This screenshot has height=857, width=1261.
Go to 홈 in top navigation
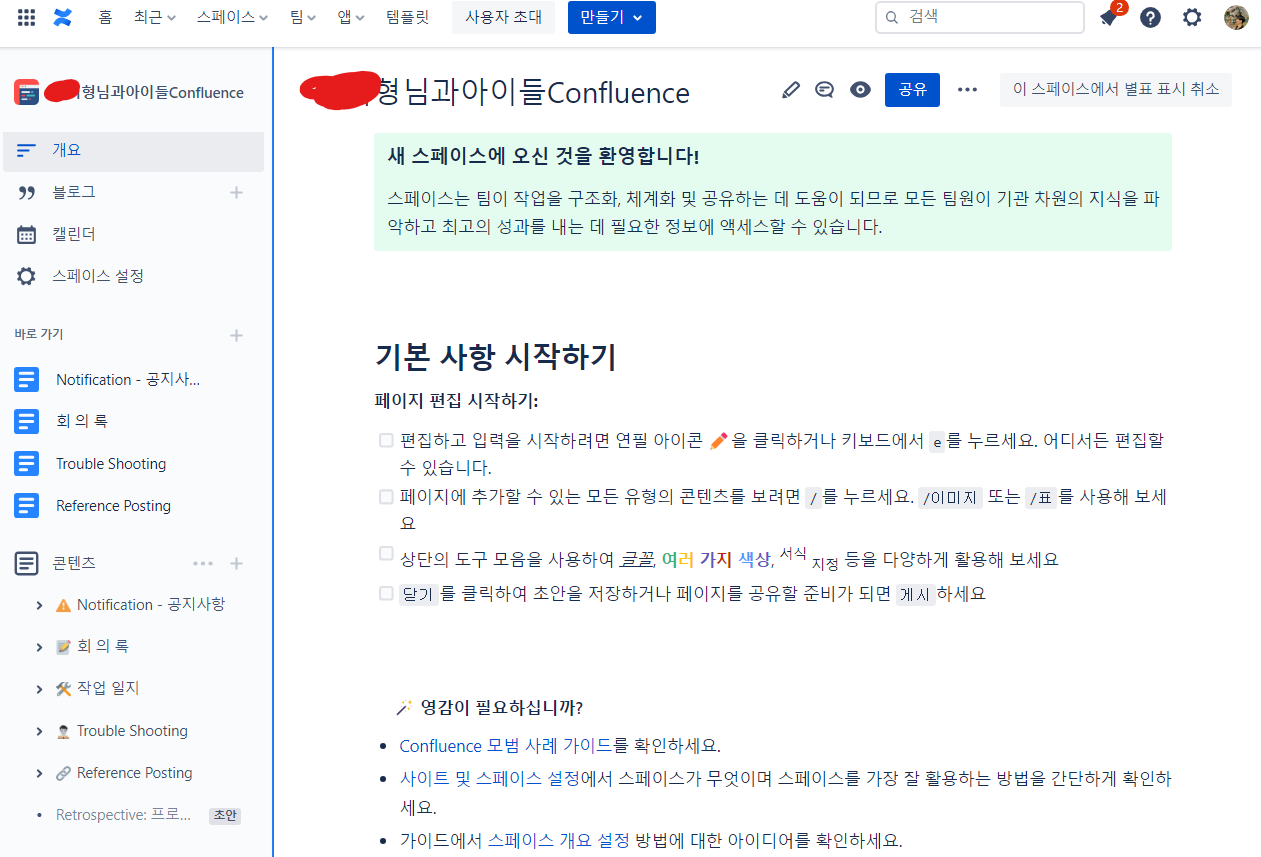[x=105, y=17]
